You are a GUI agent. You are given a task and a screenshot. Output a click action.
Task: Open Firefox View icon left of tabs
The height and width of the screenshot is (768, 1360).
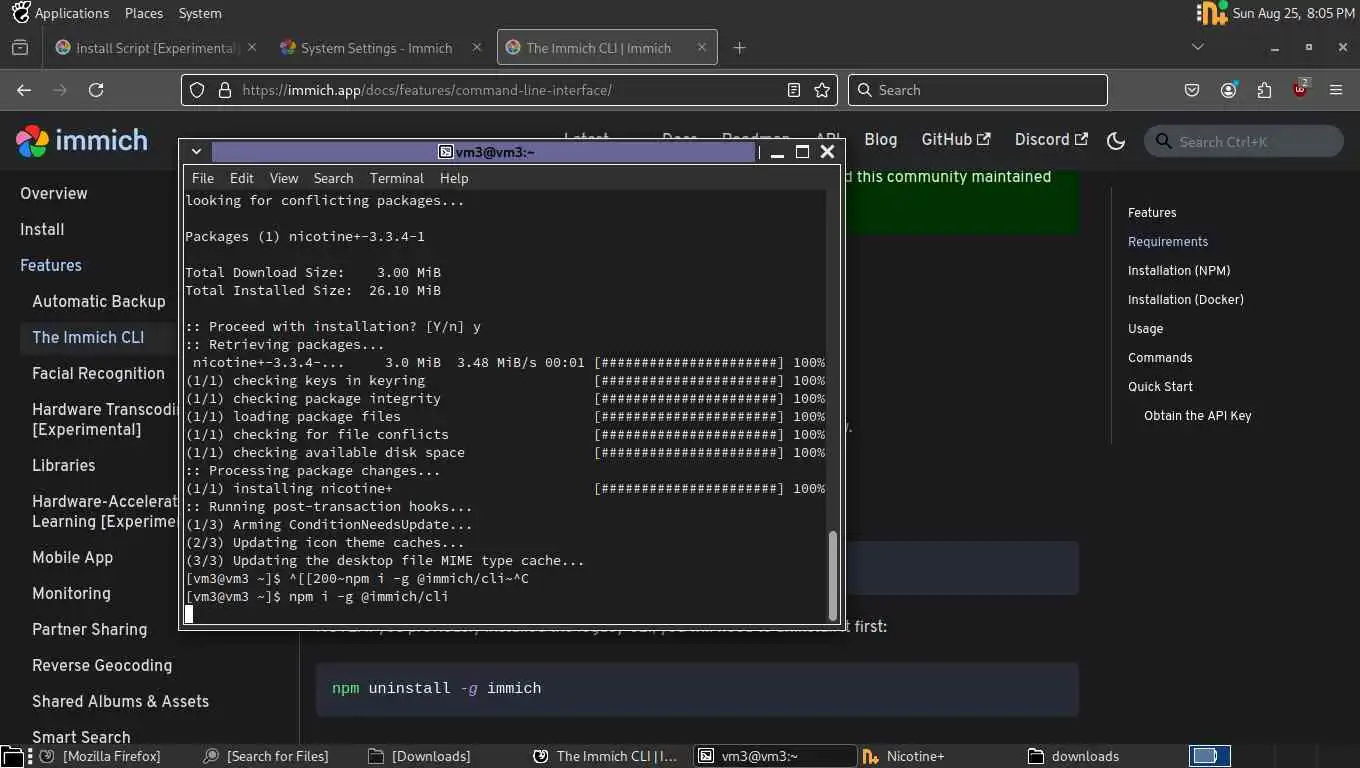[x=20, y=47]
